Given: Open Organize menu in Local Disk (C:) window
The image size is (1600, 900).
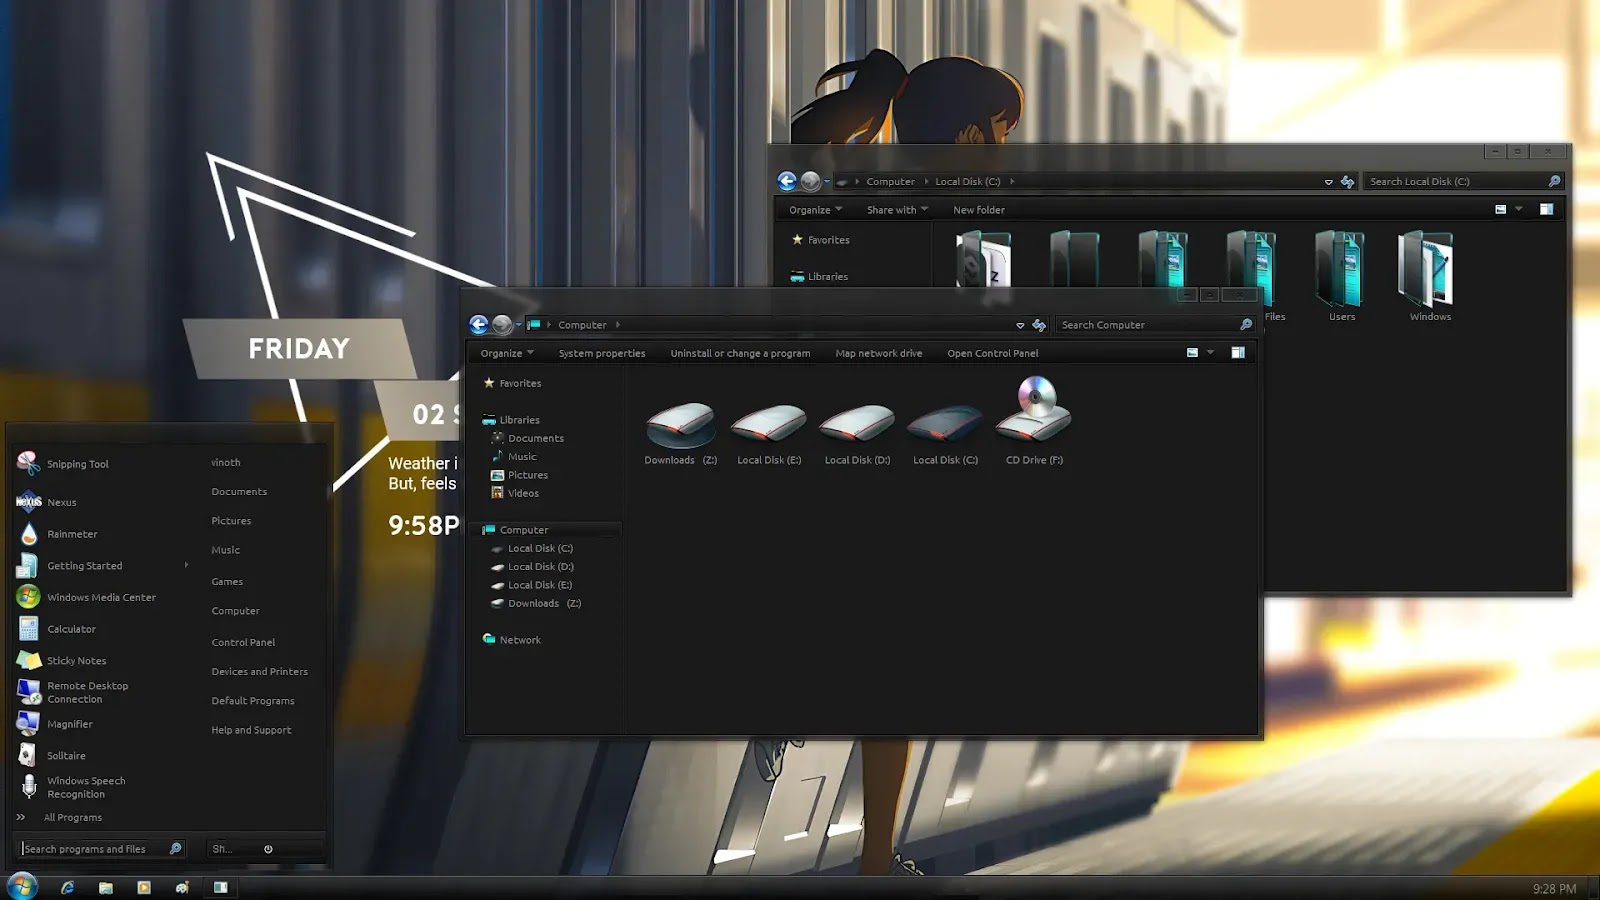Looking at the screenshot, I should point(815,210).
